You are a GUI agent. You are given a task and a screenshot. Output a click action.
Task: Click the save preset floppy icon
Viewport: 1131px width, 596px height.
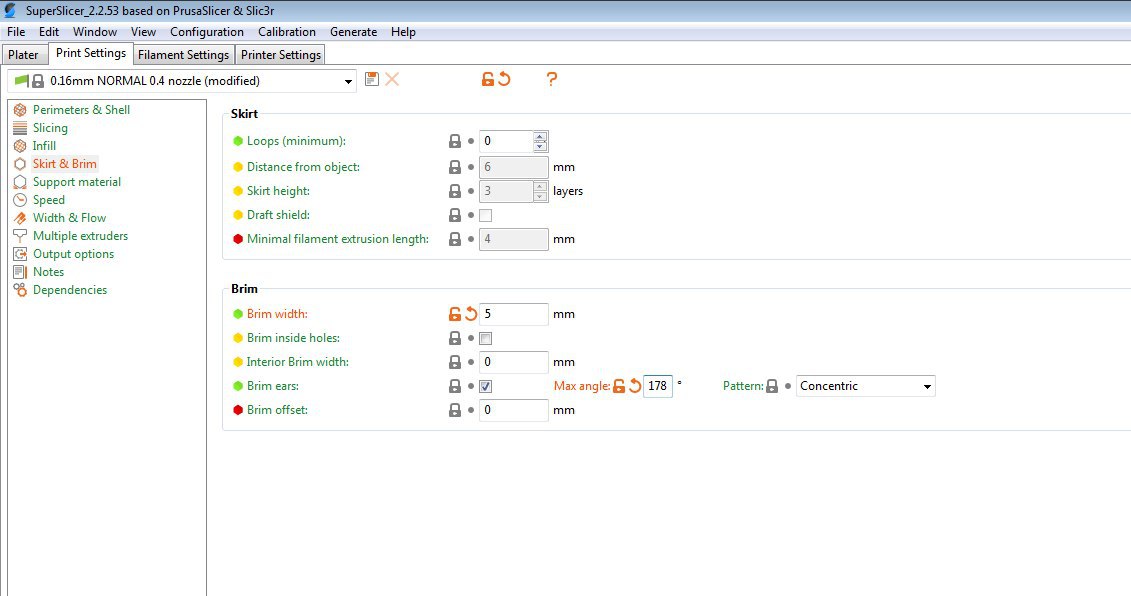371,79
